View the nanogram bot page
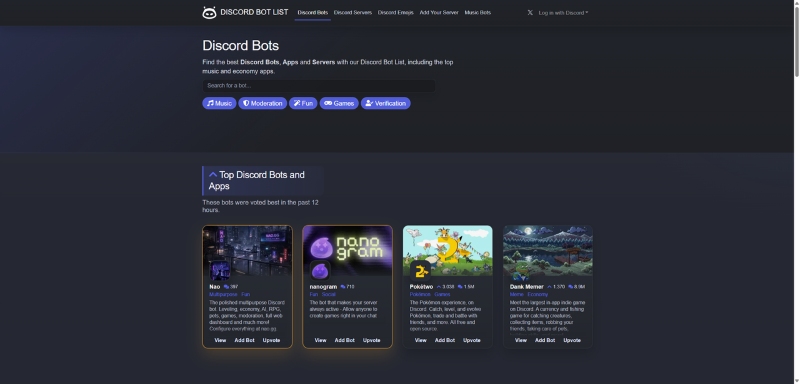This screenshot has width=800, height=384. point(320,341)
